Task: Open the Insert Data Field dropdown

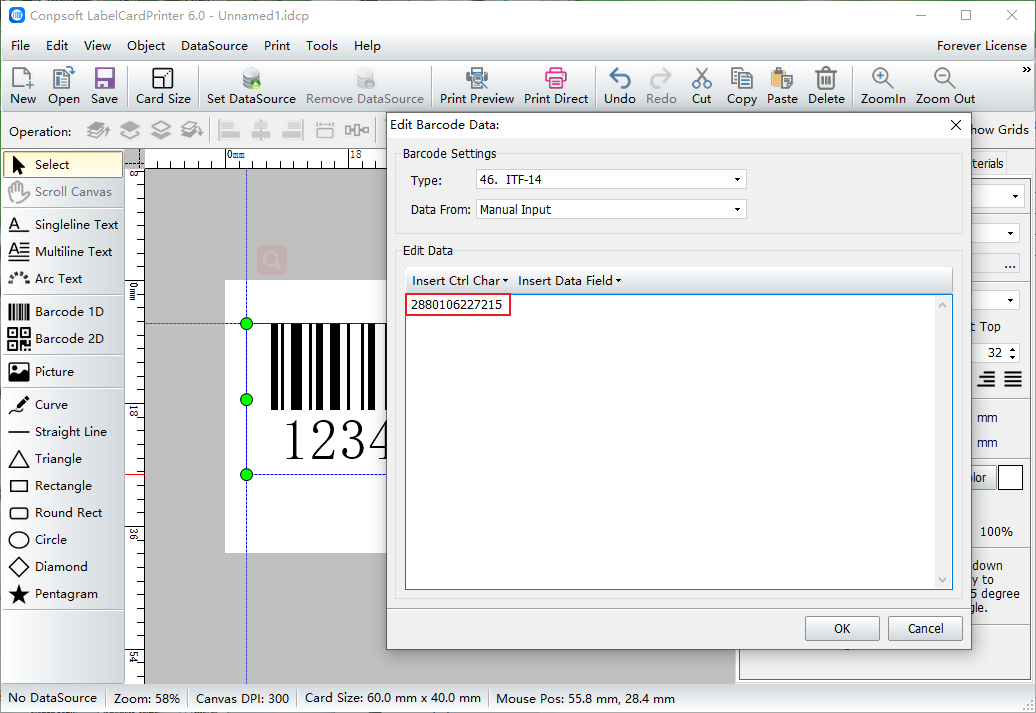Action: pos(570,281)
